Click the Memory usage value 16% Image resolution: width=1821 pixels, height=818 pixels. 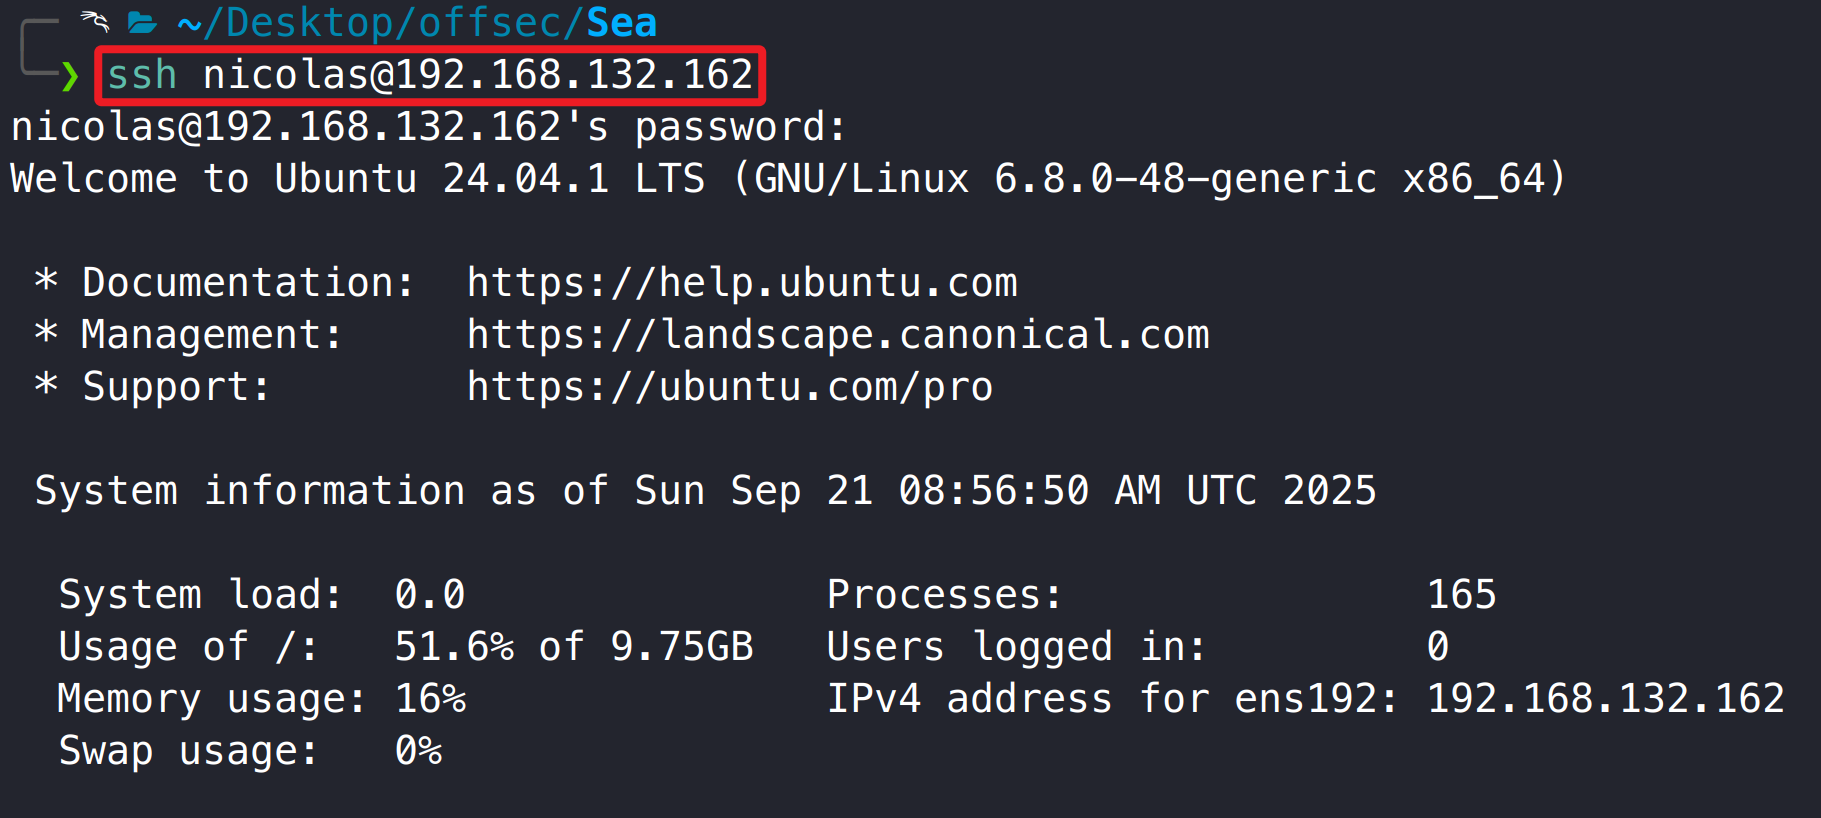coord(430,699)
